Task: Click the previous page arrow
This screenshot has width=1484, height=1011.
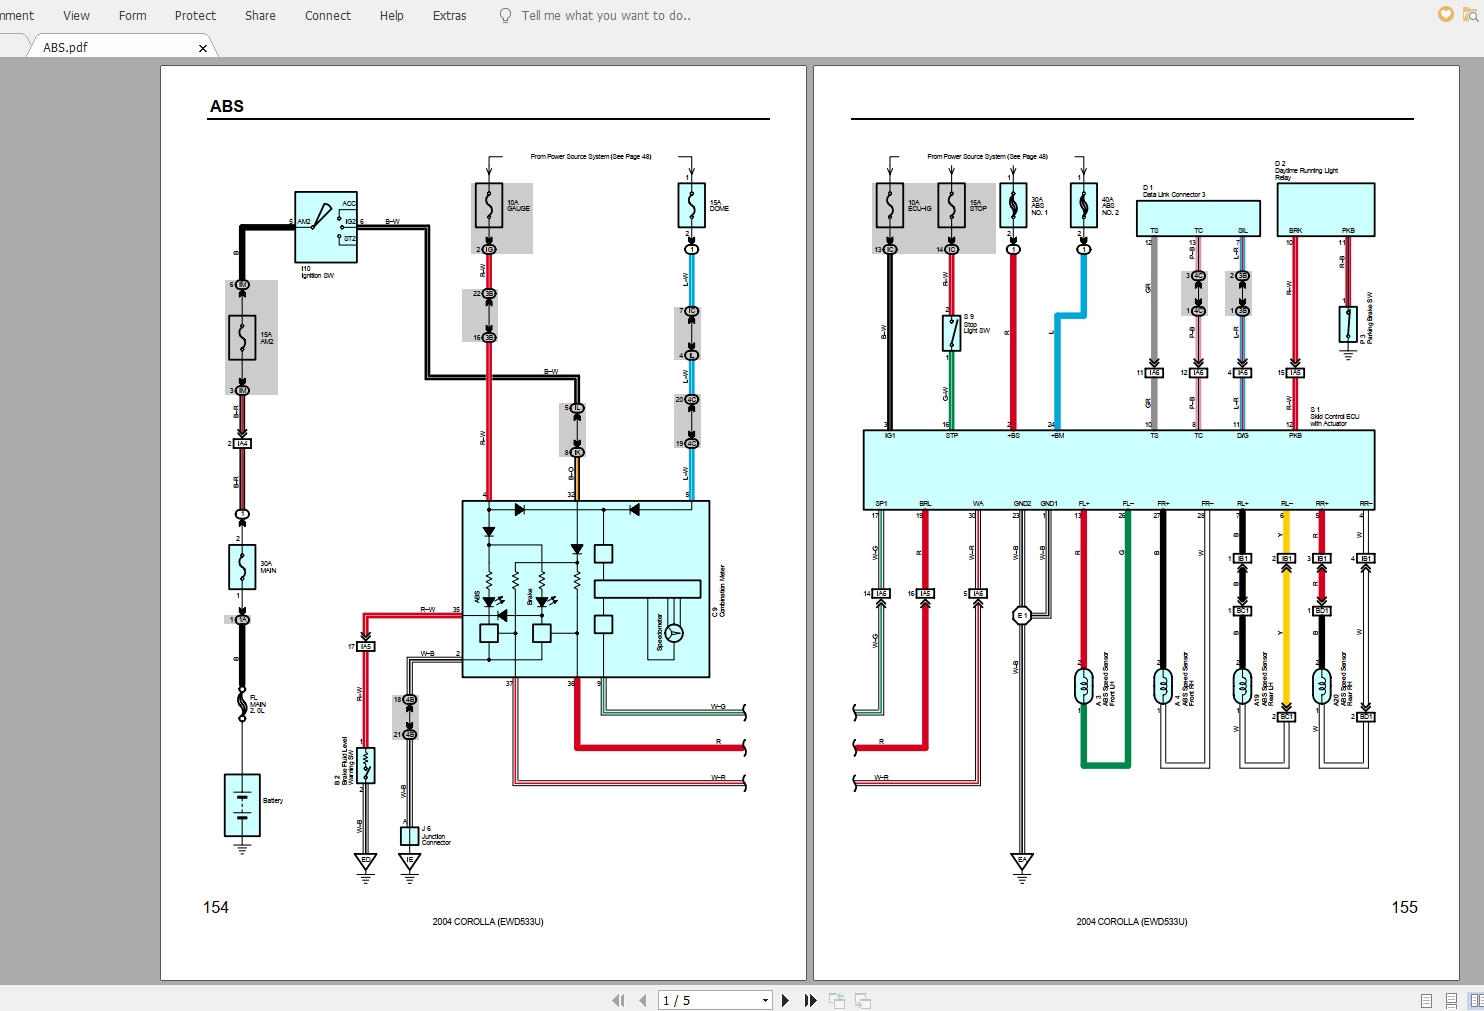Action: 642,1000
